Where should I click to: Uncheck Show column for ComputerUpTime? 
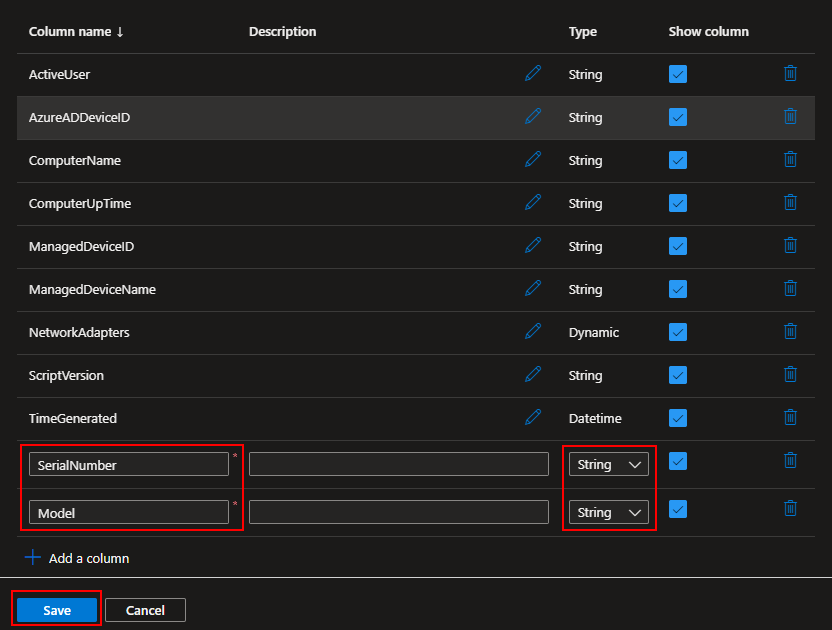678,203
